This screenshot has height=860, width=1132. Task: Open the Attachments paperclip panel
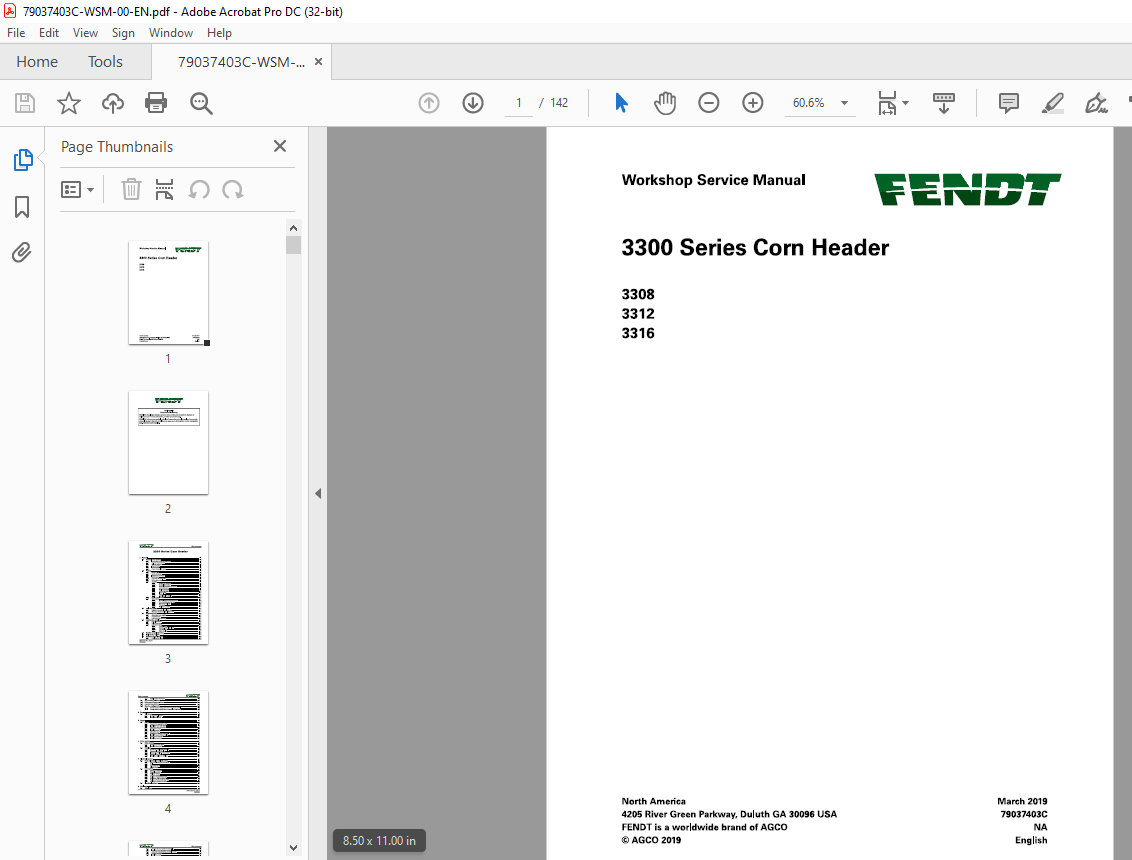(22, 253)
